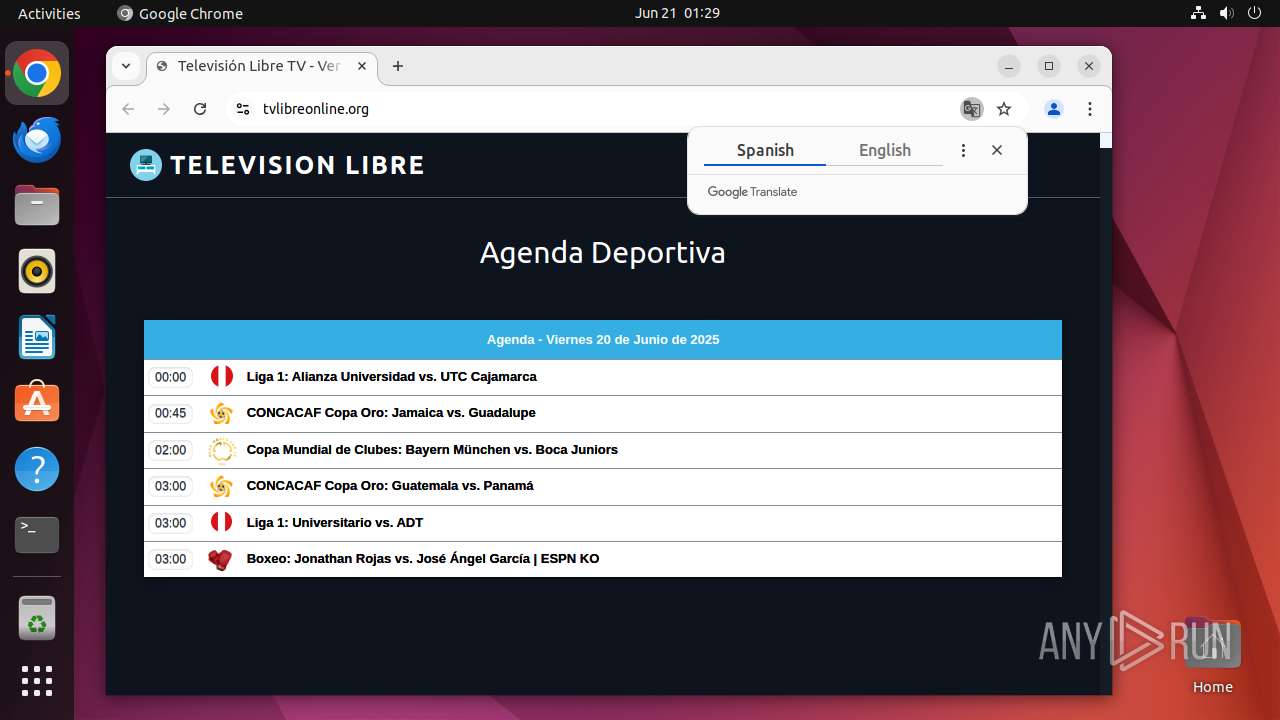The width and height of the screenshot is (1280, 720).
Task: Click the page's vertical scrollbar thumb
Action: [1106, 141]
